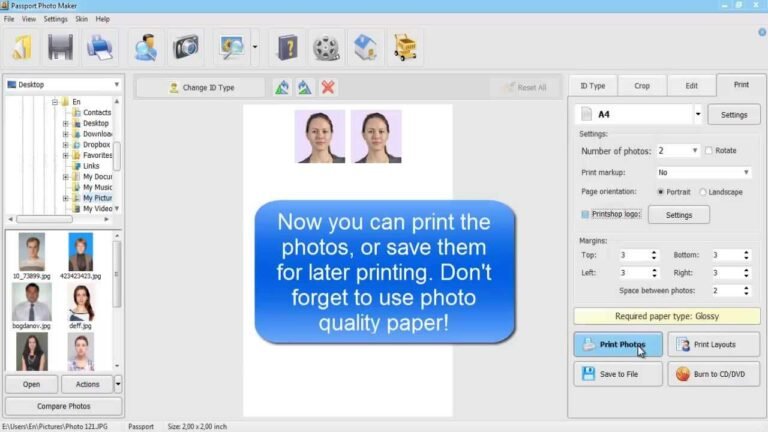Screen dimensions: 768x432
Task: Click the magnifier image viewer toolbar icon
Action: pos(231,48)
